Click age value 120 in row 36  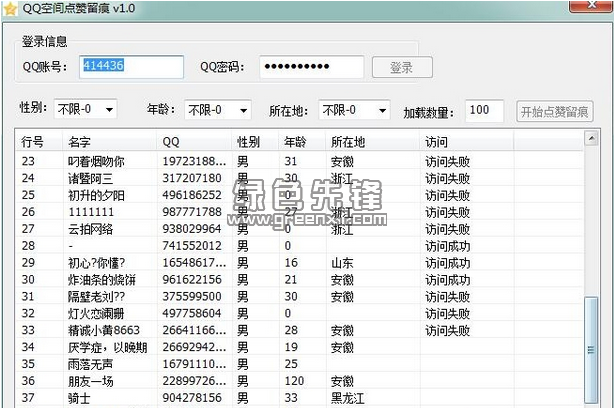click(294, 381)
